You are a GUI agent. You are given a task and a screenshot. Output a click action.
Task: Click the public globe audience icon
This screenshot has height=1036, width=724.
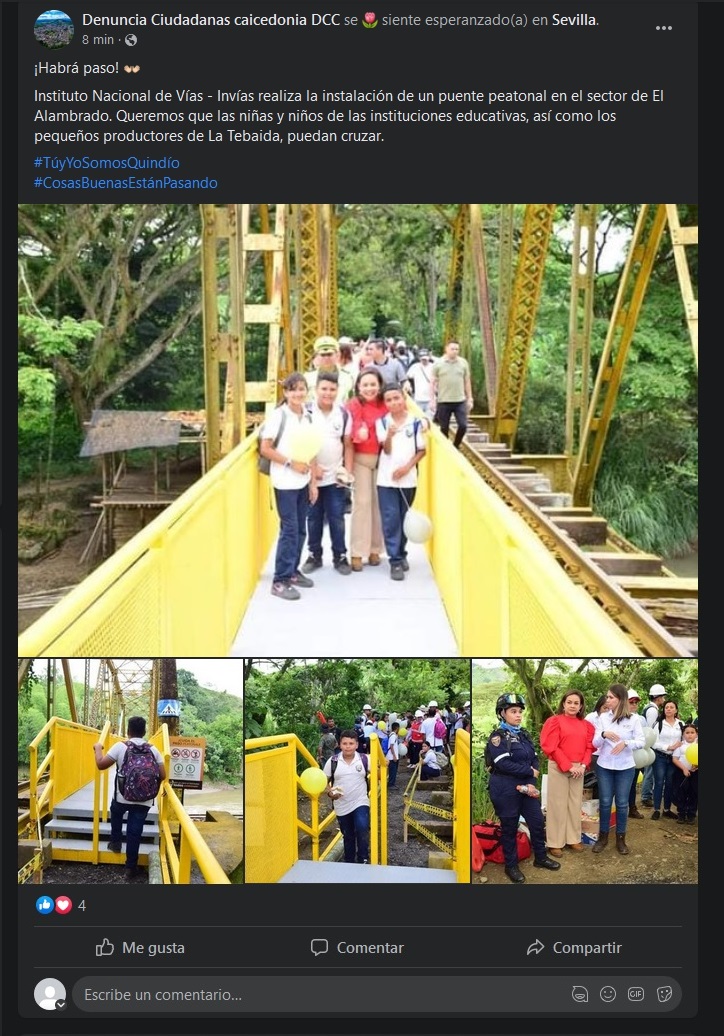click(131, 40)
